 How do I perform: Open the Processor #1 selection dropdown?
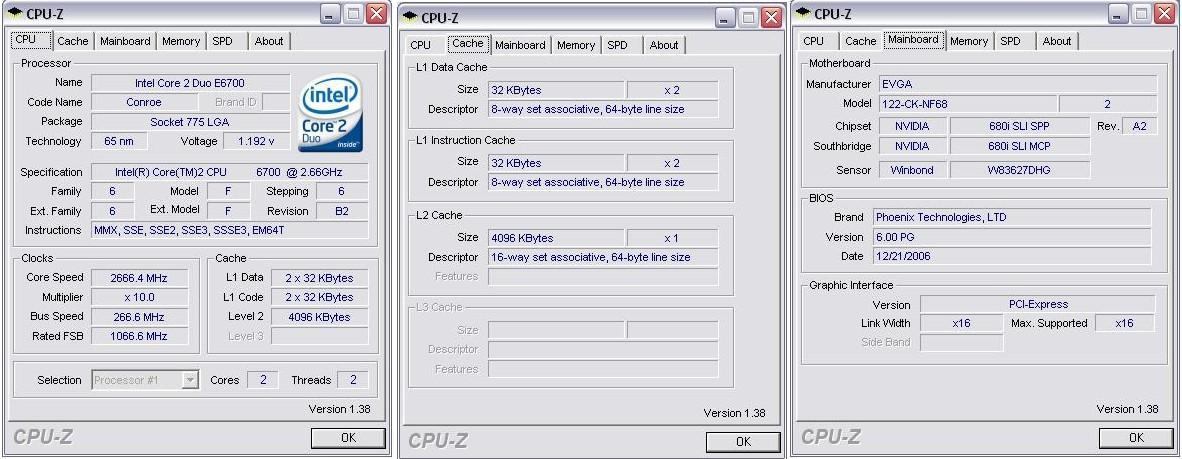[x=191, y=380]
